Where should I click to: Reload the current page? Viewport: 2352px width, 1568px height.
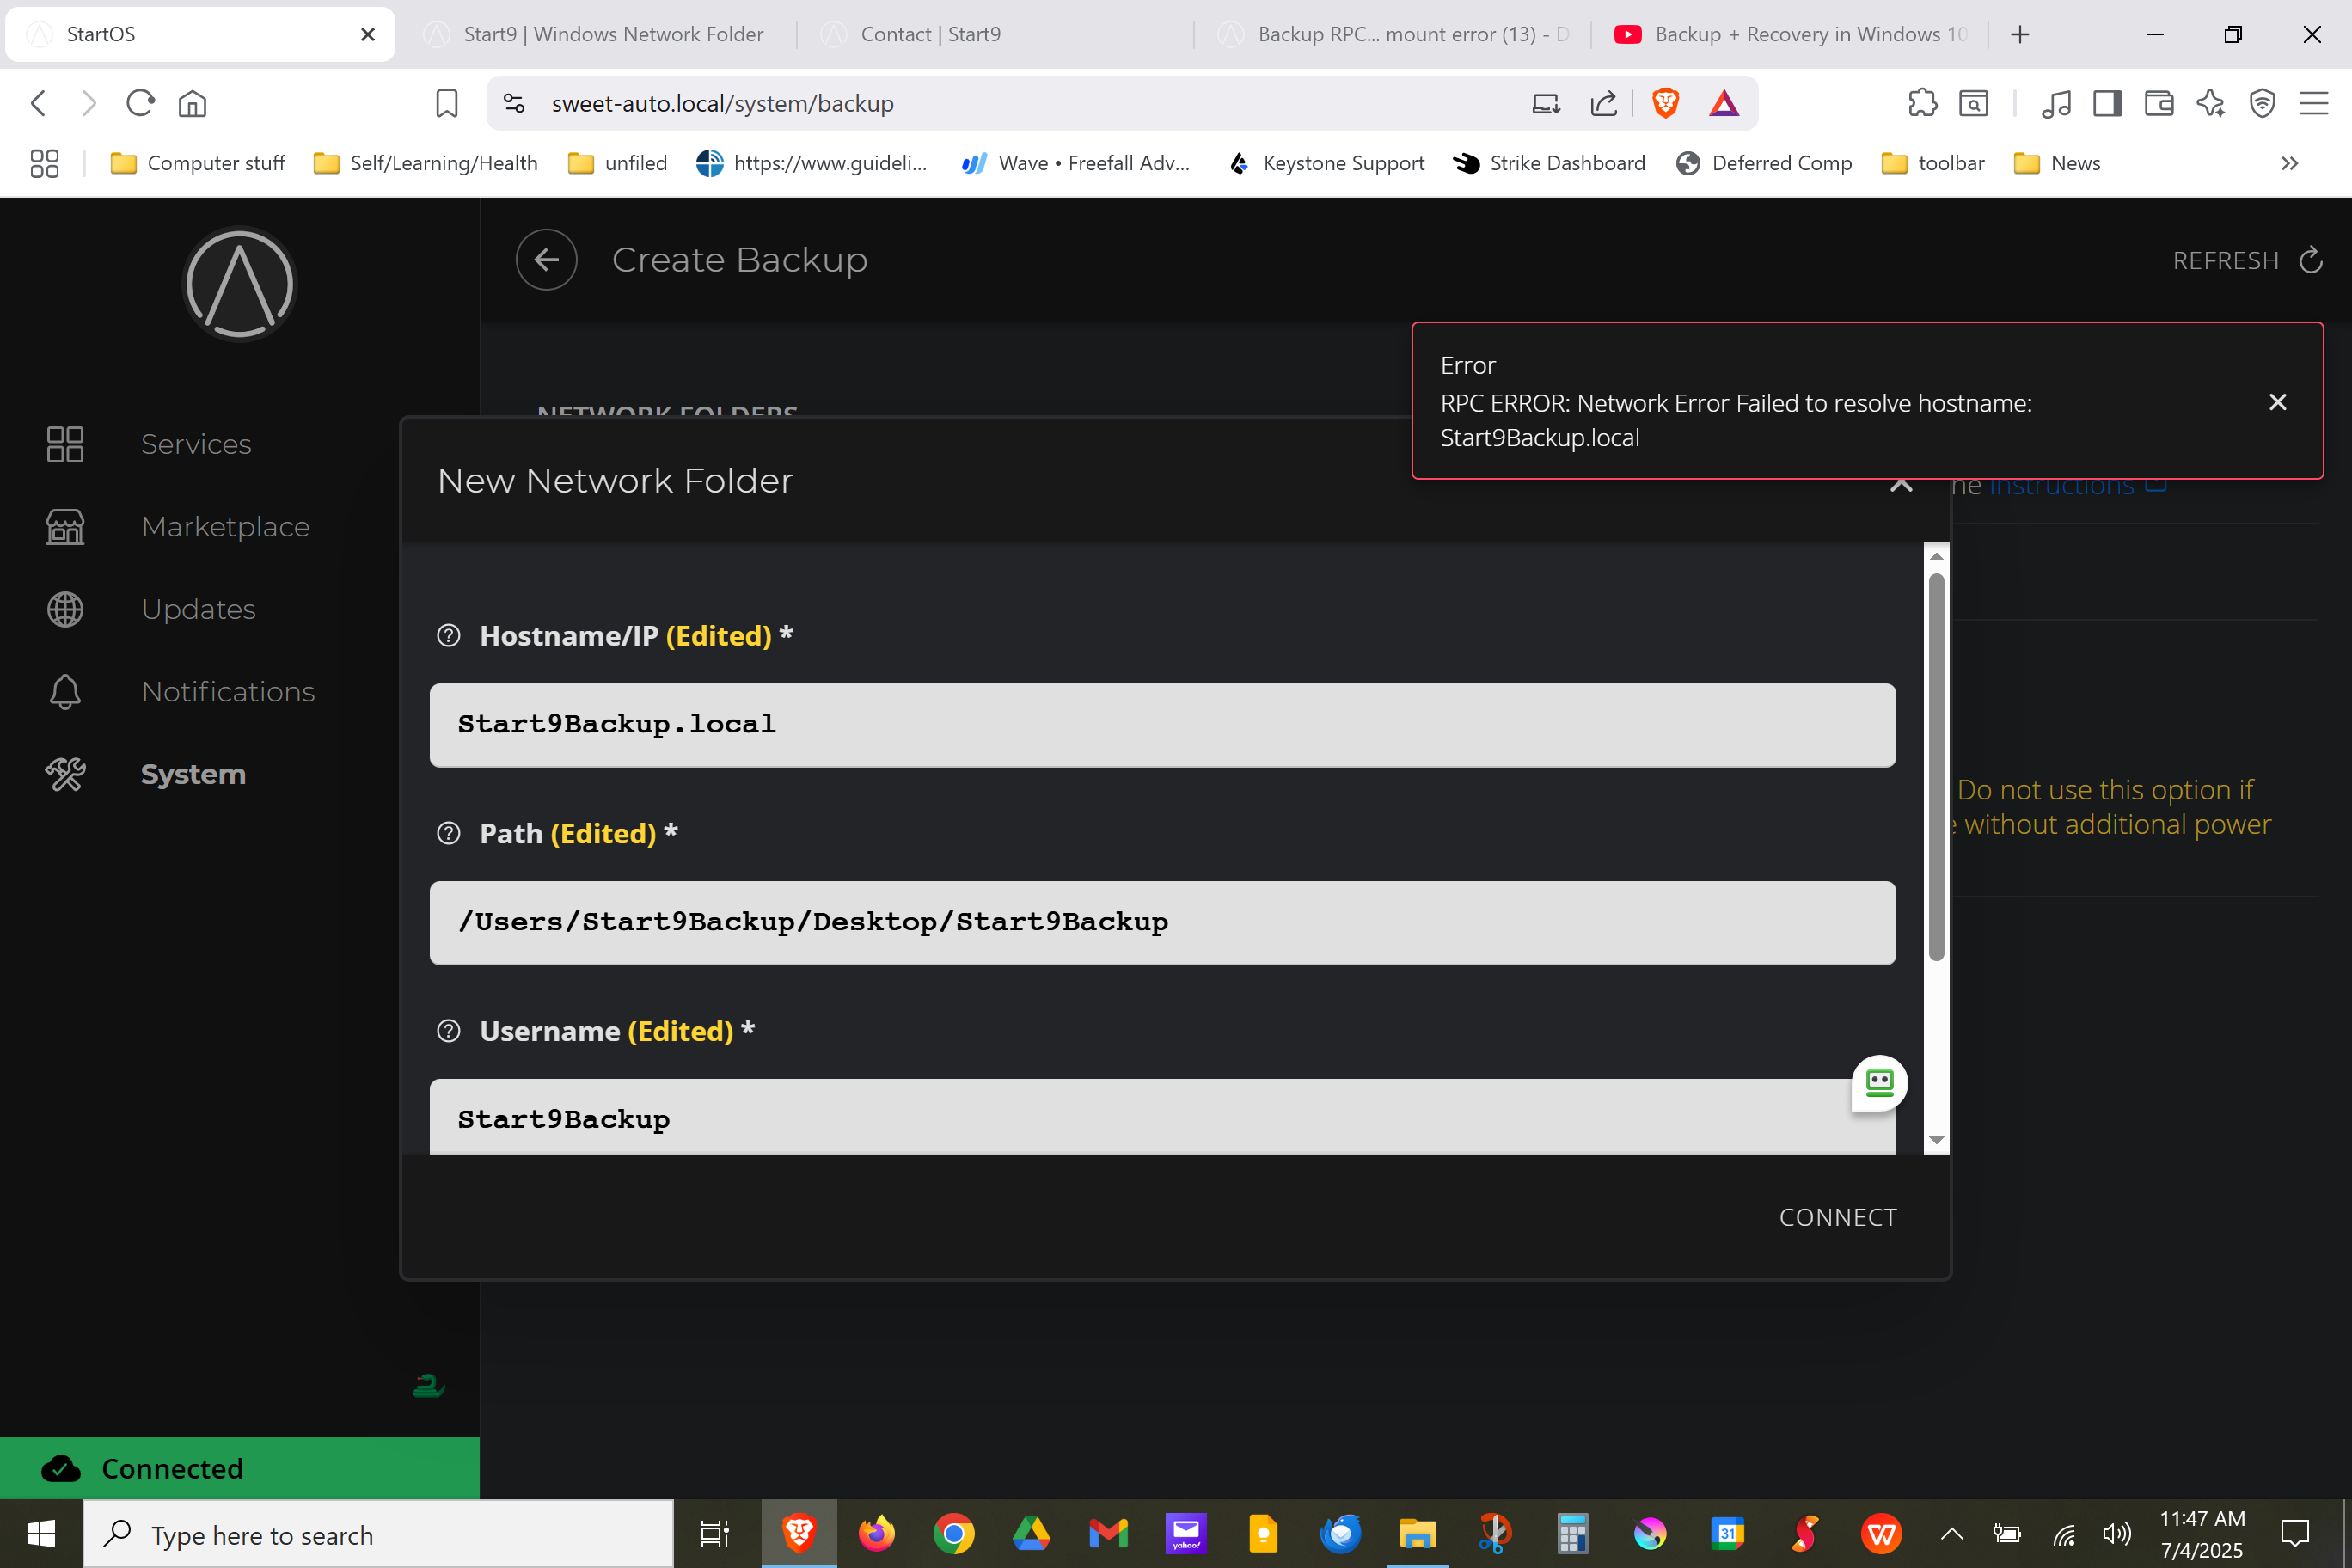click(140, 103)
